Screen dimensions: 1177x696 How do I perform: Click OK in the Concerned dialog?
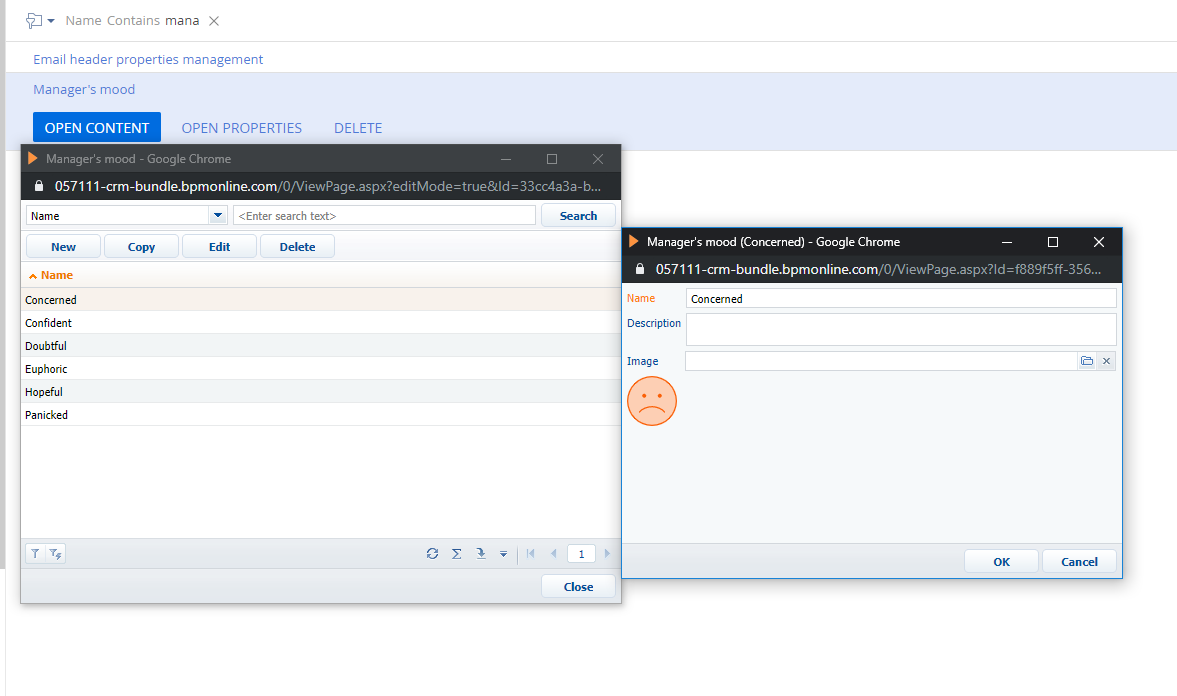[x=1001, y=562]
